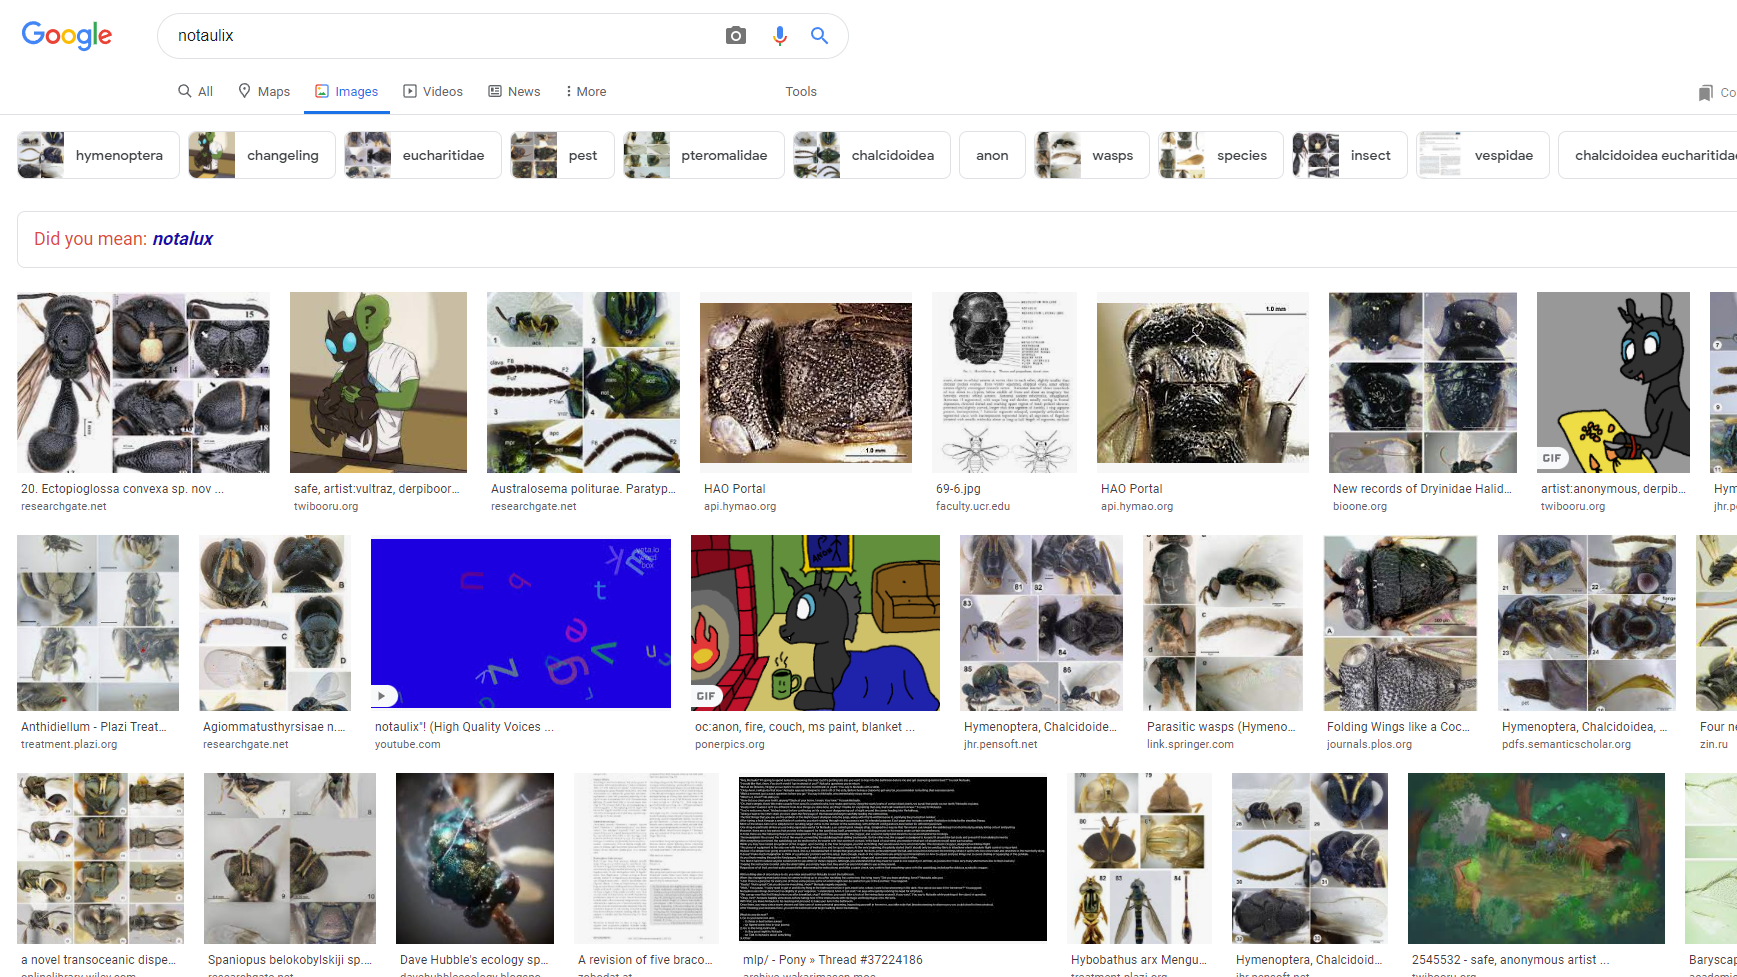Screen dimensions: 1737x977
Task: Open 'Spaniopus belokobylskiji sp...' result title
Action: (290, 960)
